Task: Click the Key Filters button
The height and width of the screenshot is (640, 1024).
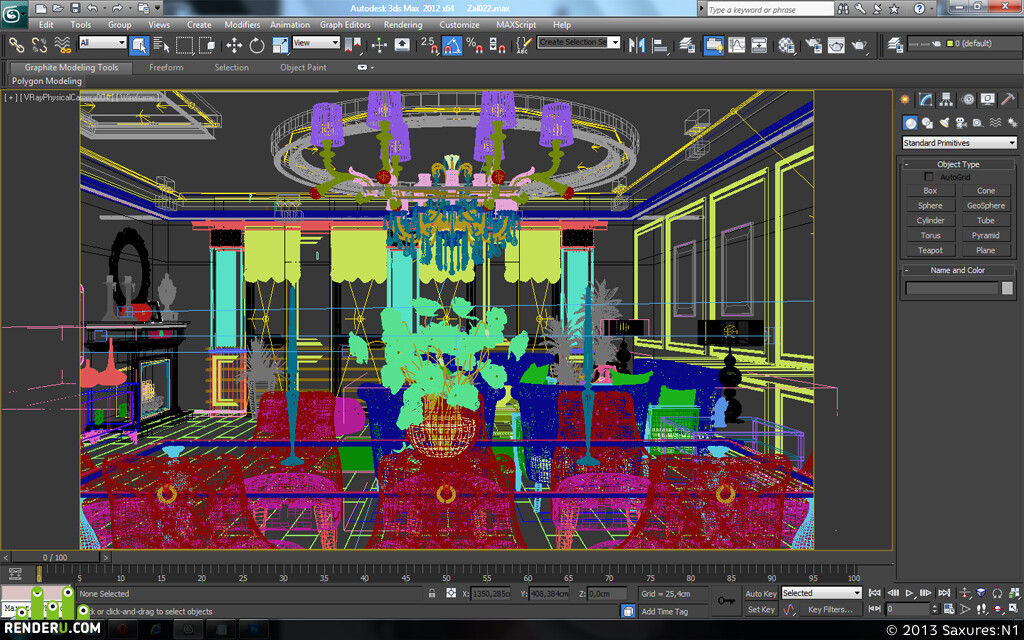Action: click(830, 610)
